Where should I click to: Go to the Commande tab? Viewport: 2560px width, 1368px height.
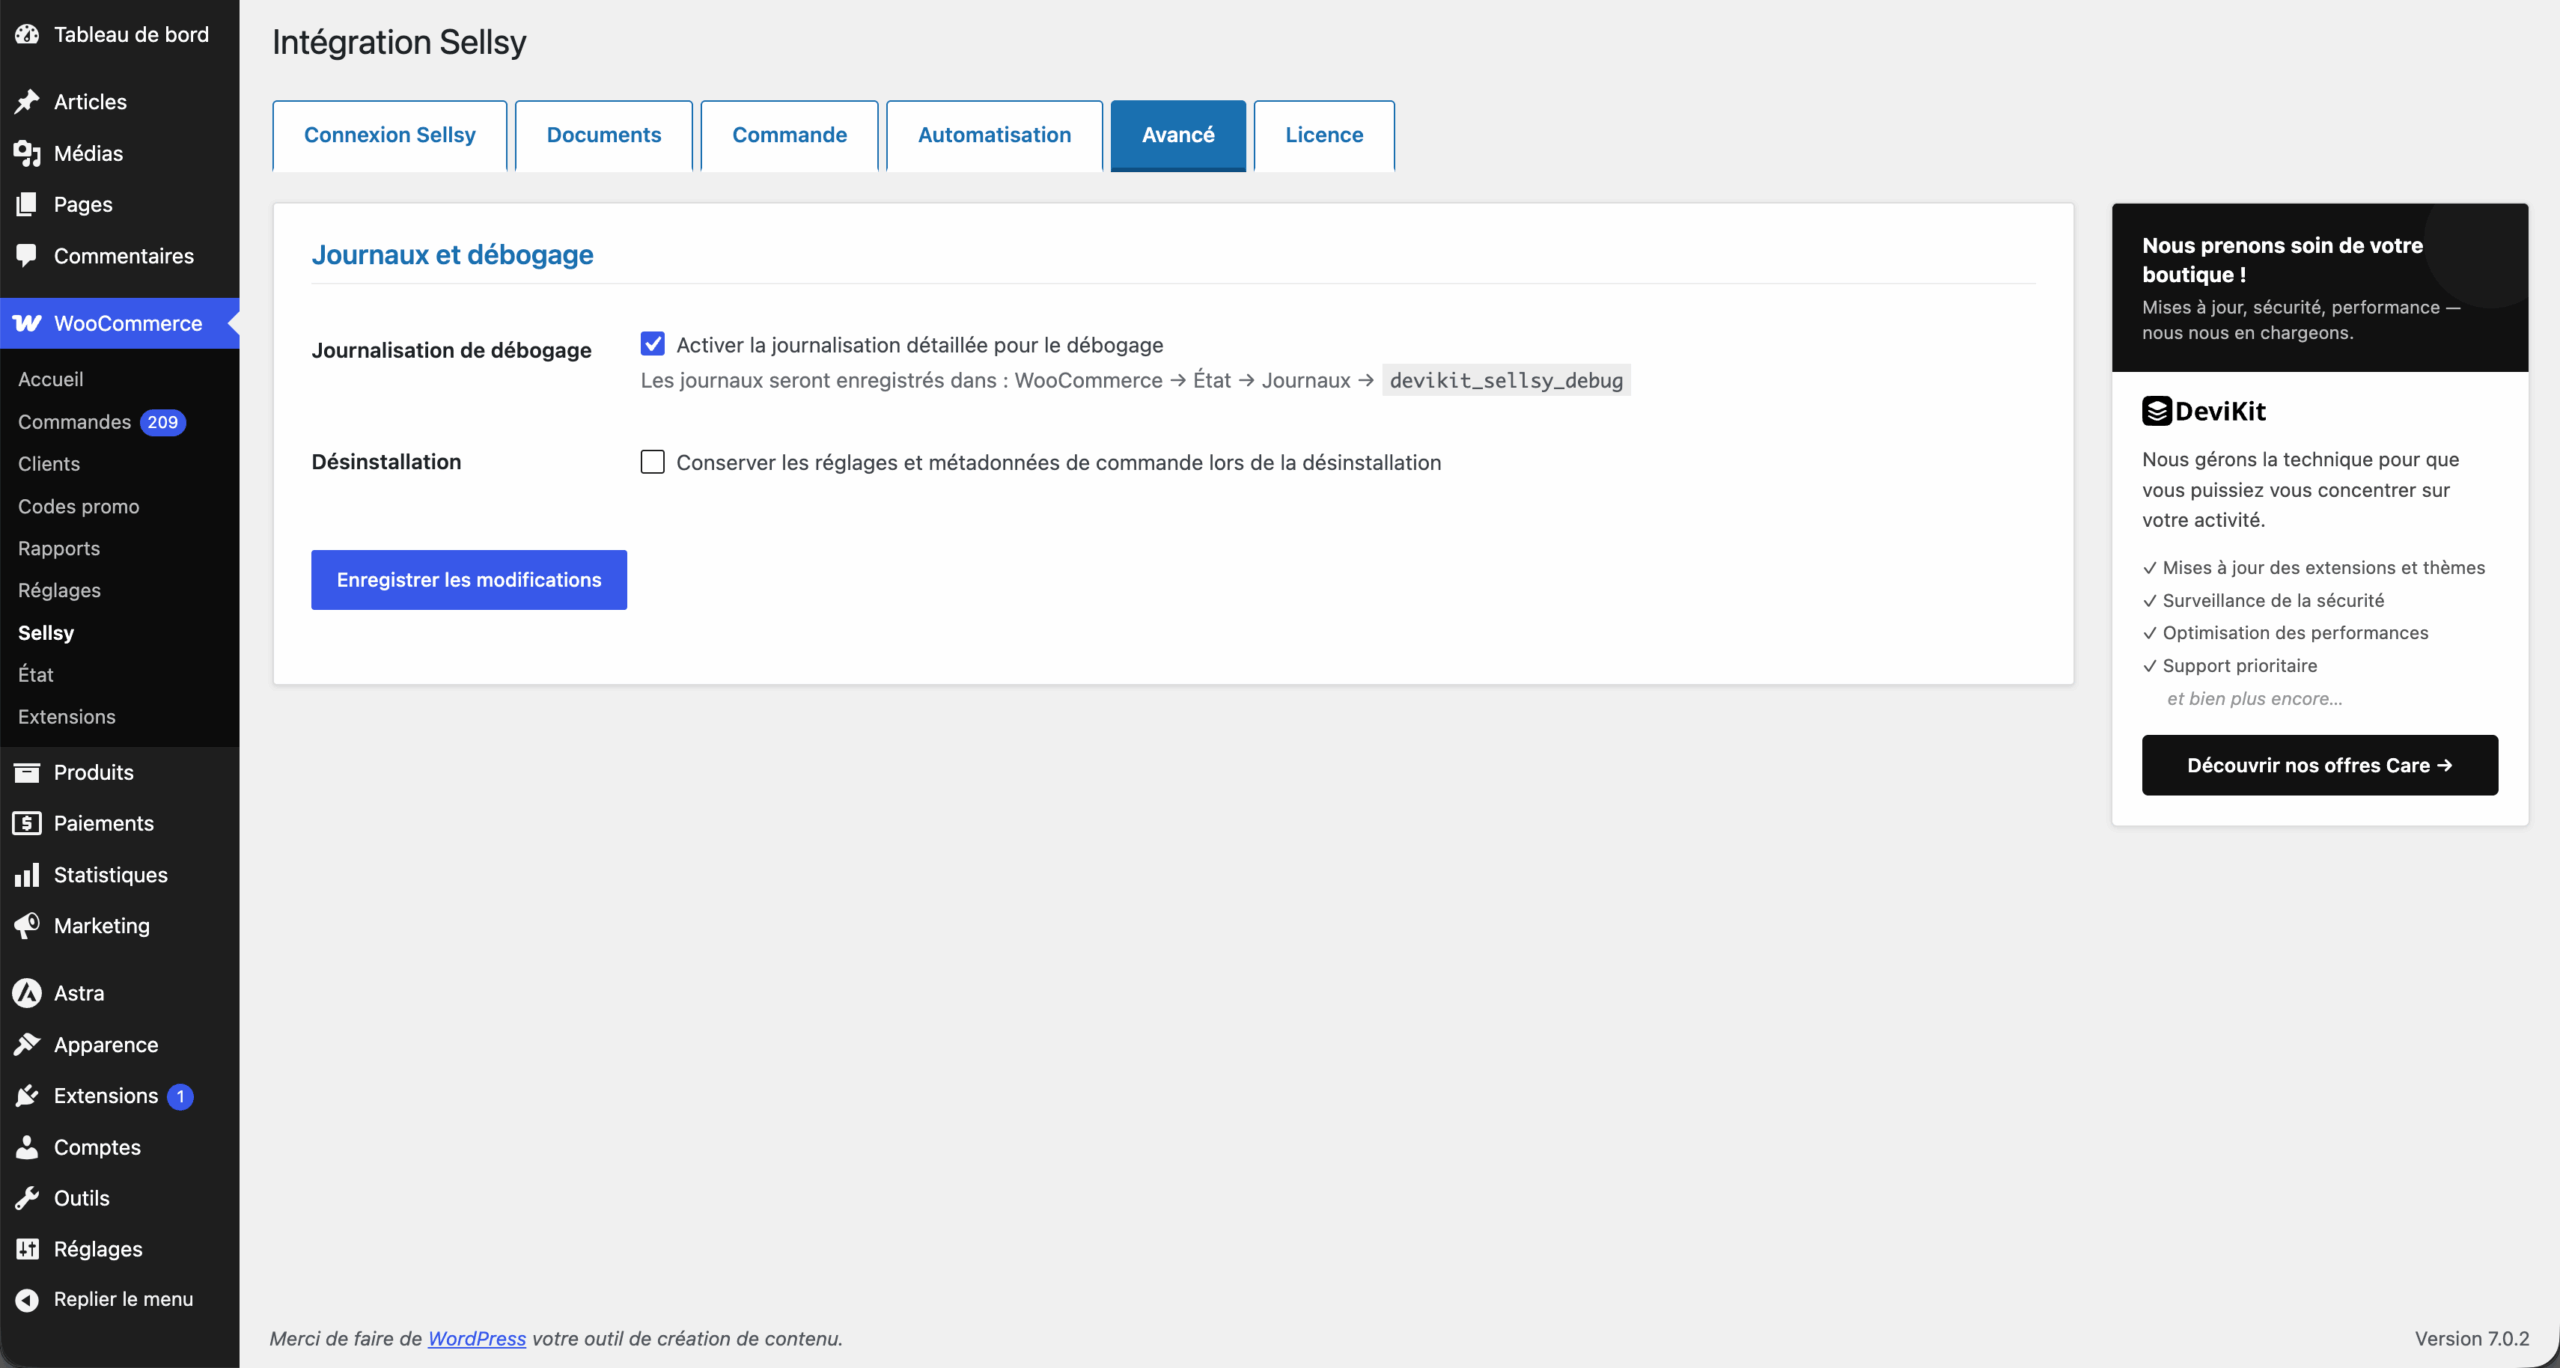click(790, 135)
